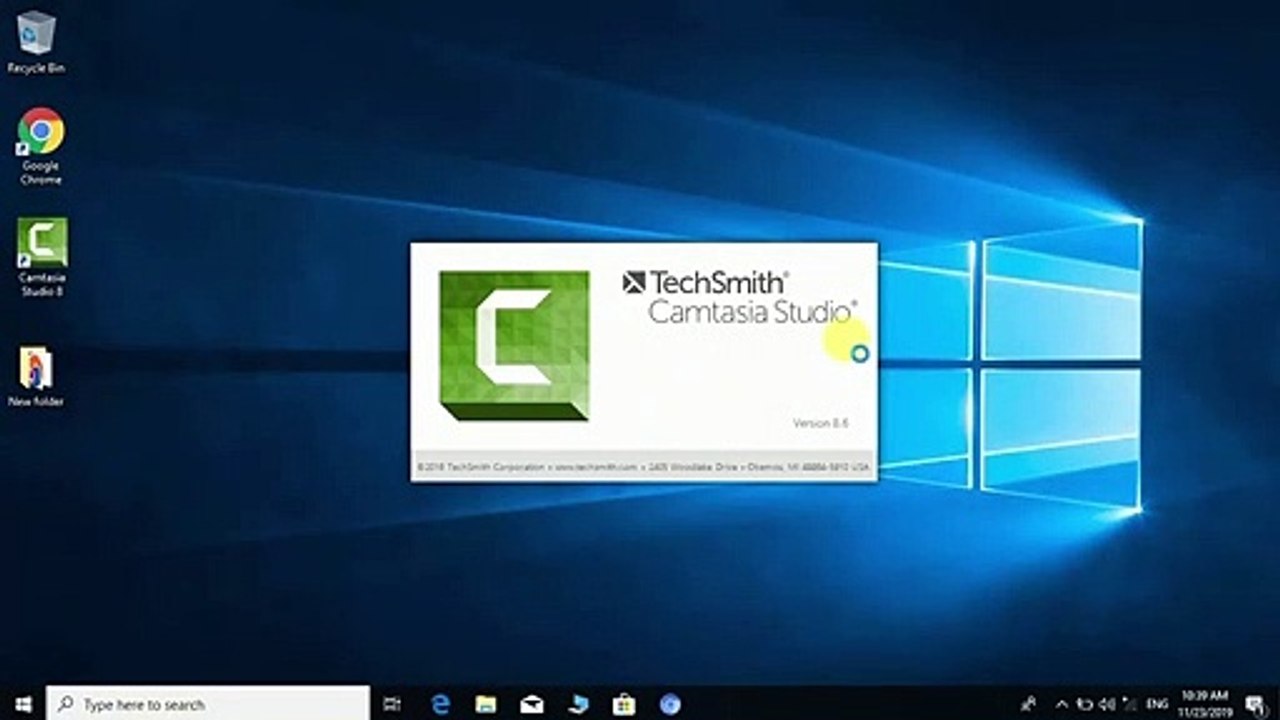Click the Version 8.6 text on splash
Screen dimensions: 1280x720
[820, 423]
